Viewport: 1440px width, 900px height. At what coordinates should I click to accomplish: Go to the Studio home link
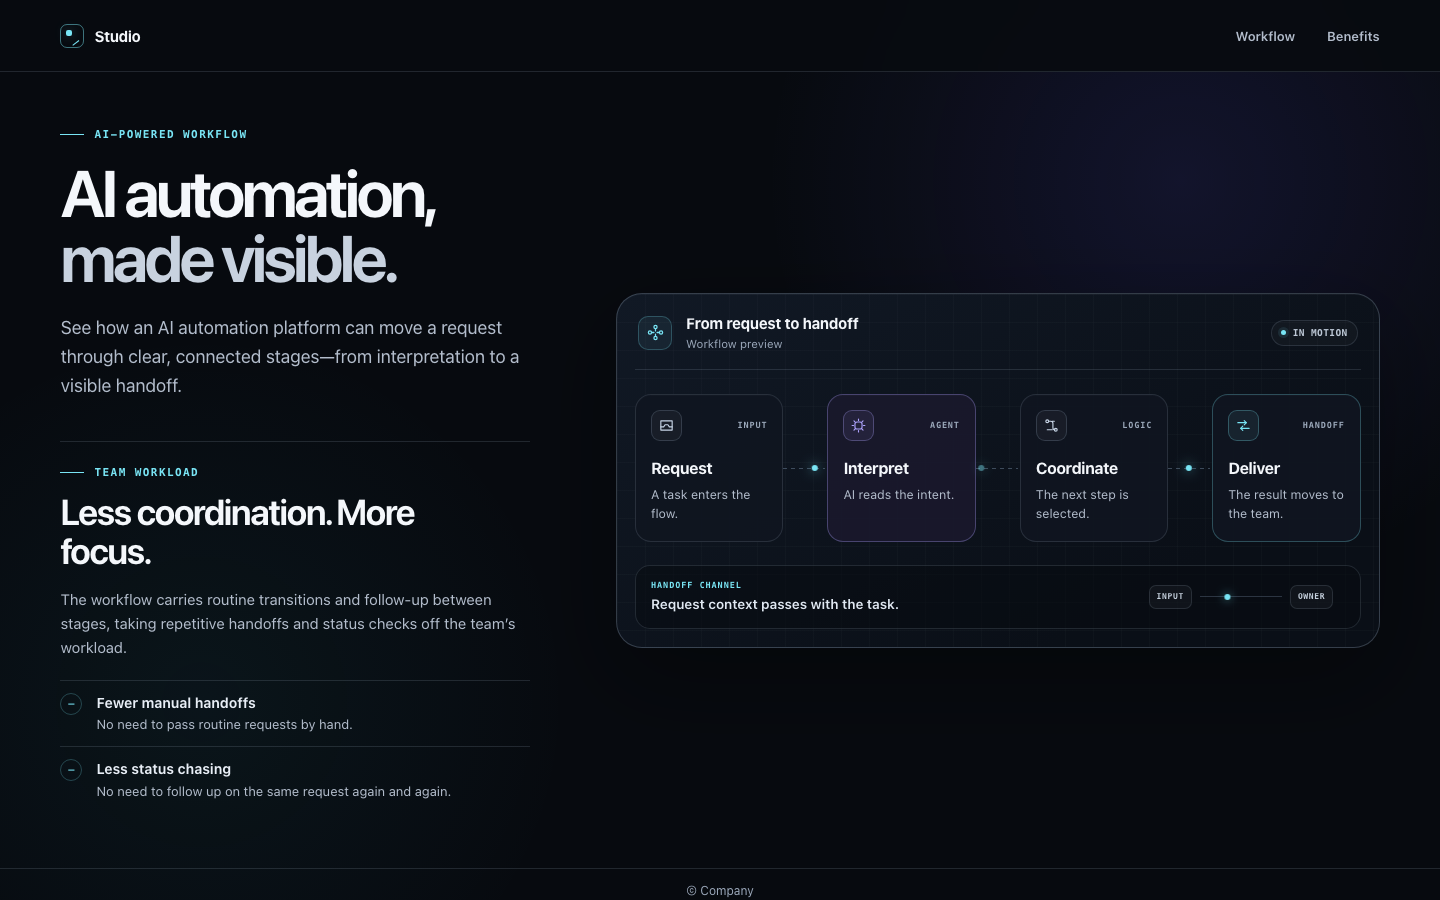[x=100, y=36]
